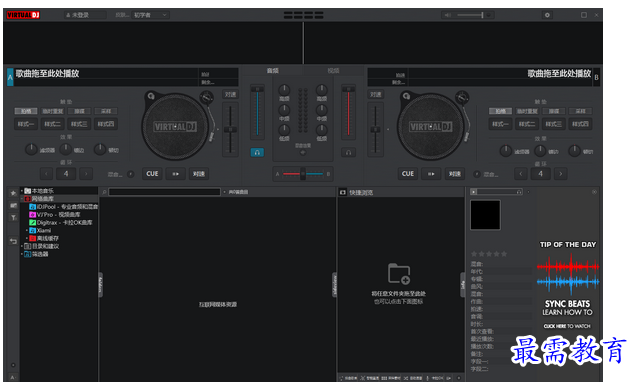This screenshot has height=382, width=635.
Task: Select 样式三 pad on deck A
Action: pyautogui.click(x=79, y=124)
